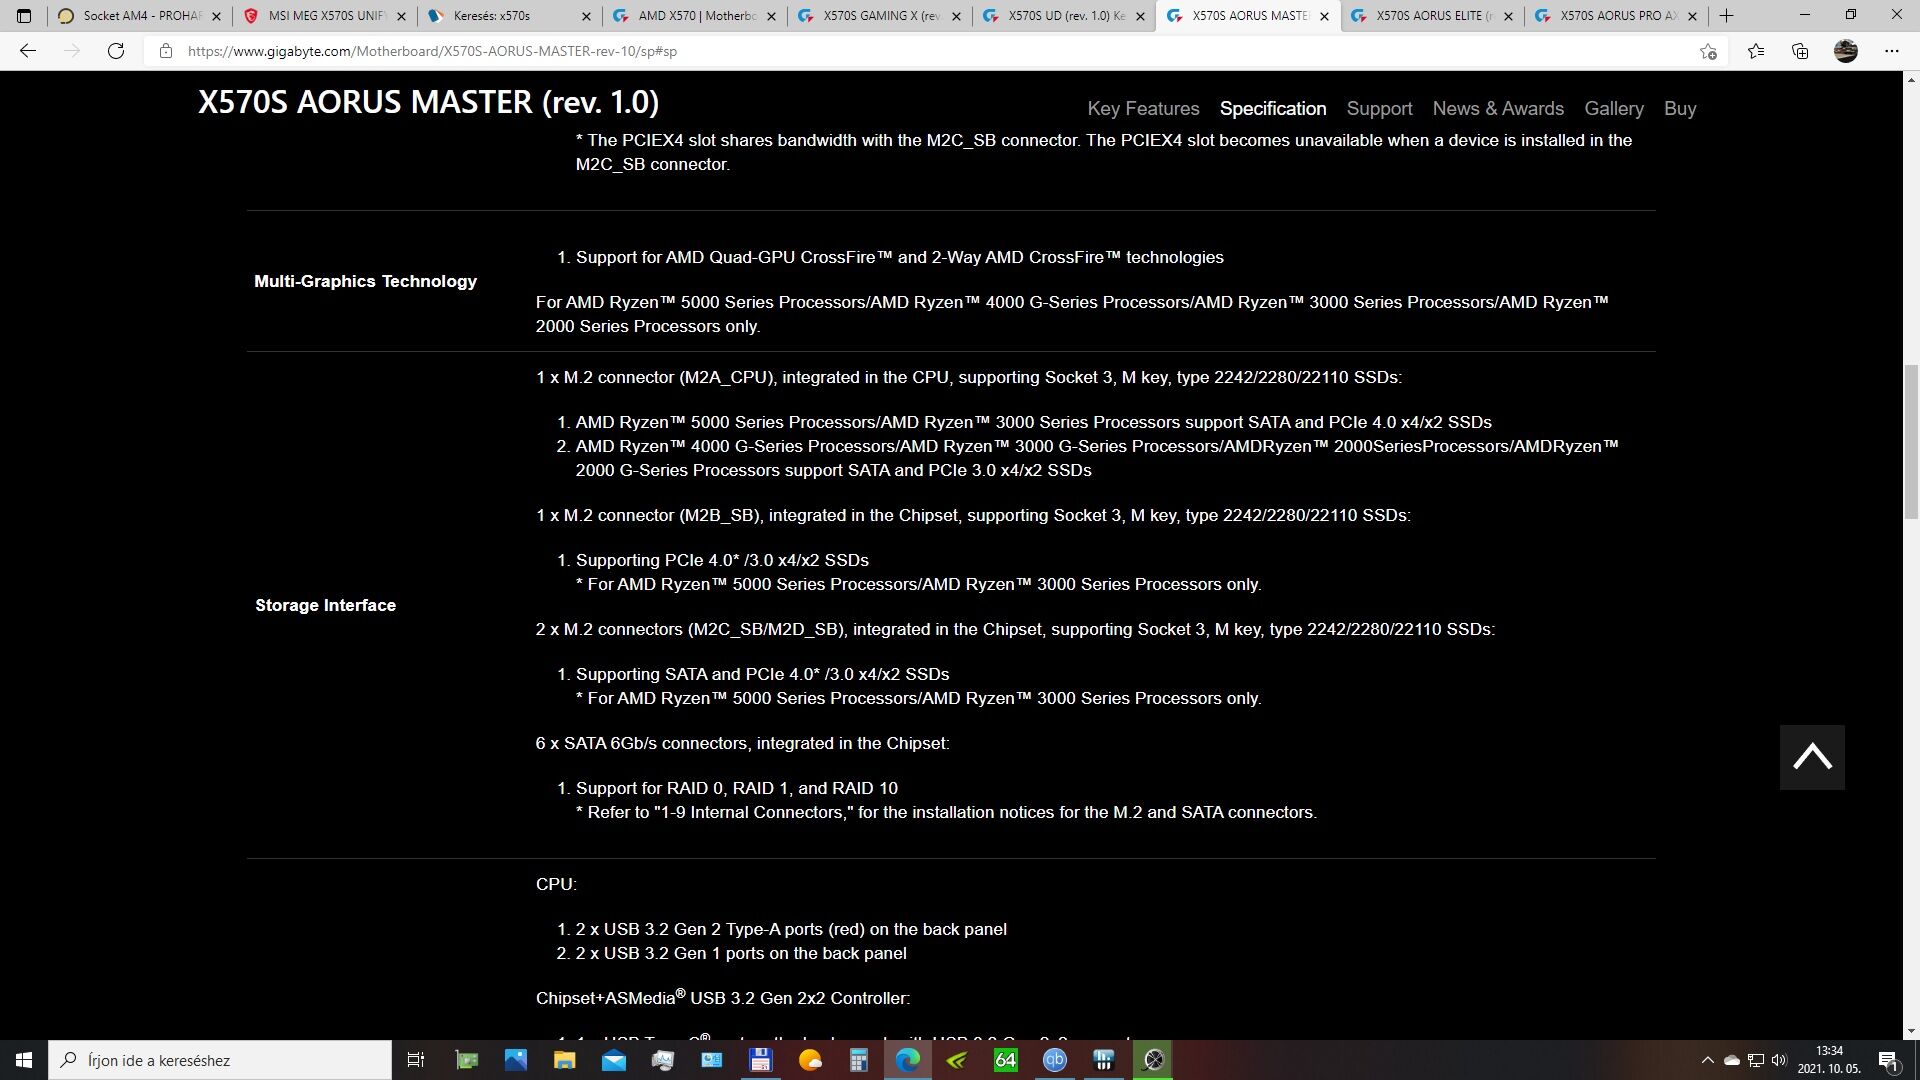This screenshot has height=1080, width=1920.
Task: Open the floppy disk save app icon
Action: [760, 1060]
